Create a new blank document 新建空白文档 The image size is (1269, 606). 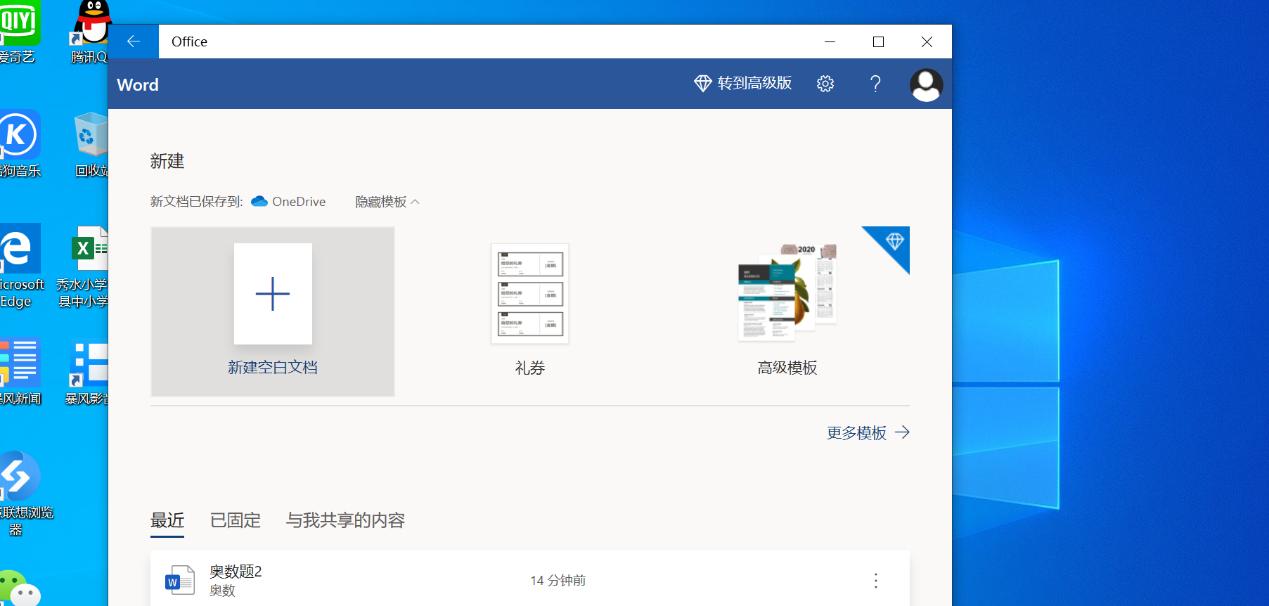[x=272, y=294]
